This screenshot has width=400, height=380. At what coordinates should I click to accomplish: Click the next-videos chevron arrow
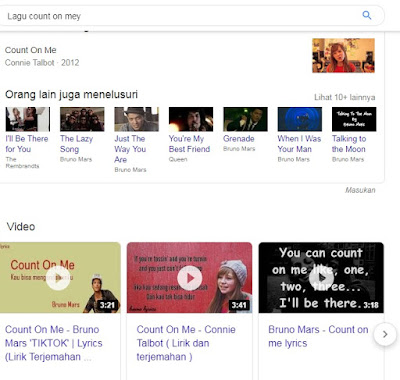pos(385,334)
